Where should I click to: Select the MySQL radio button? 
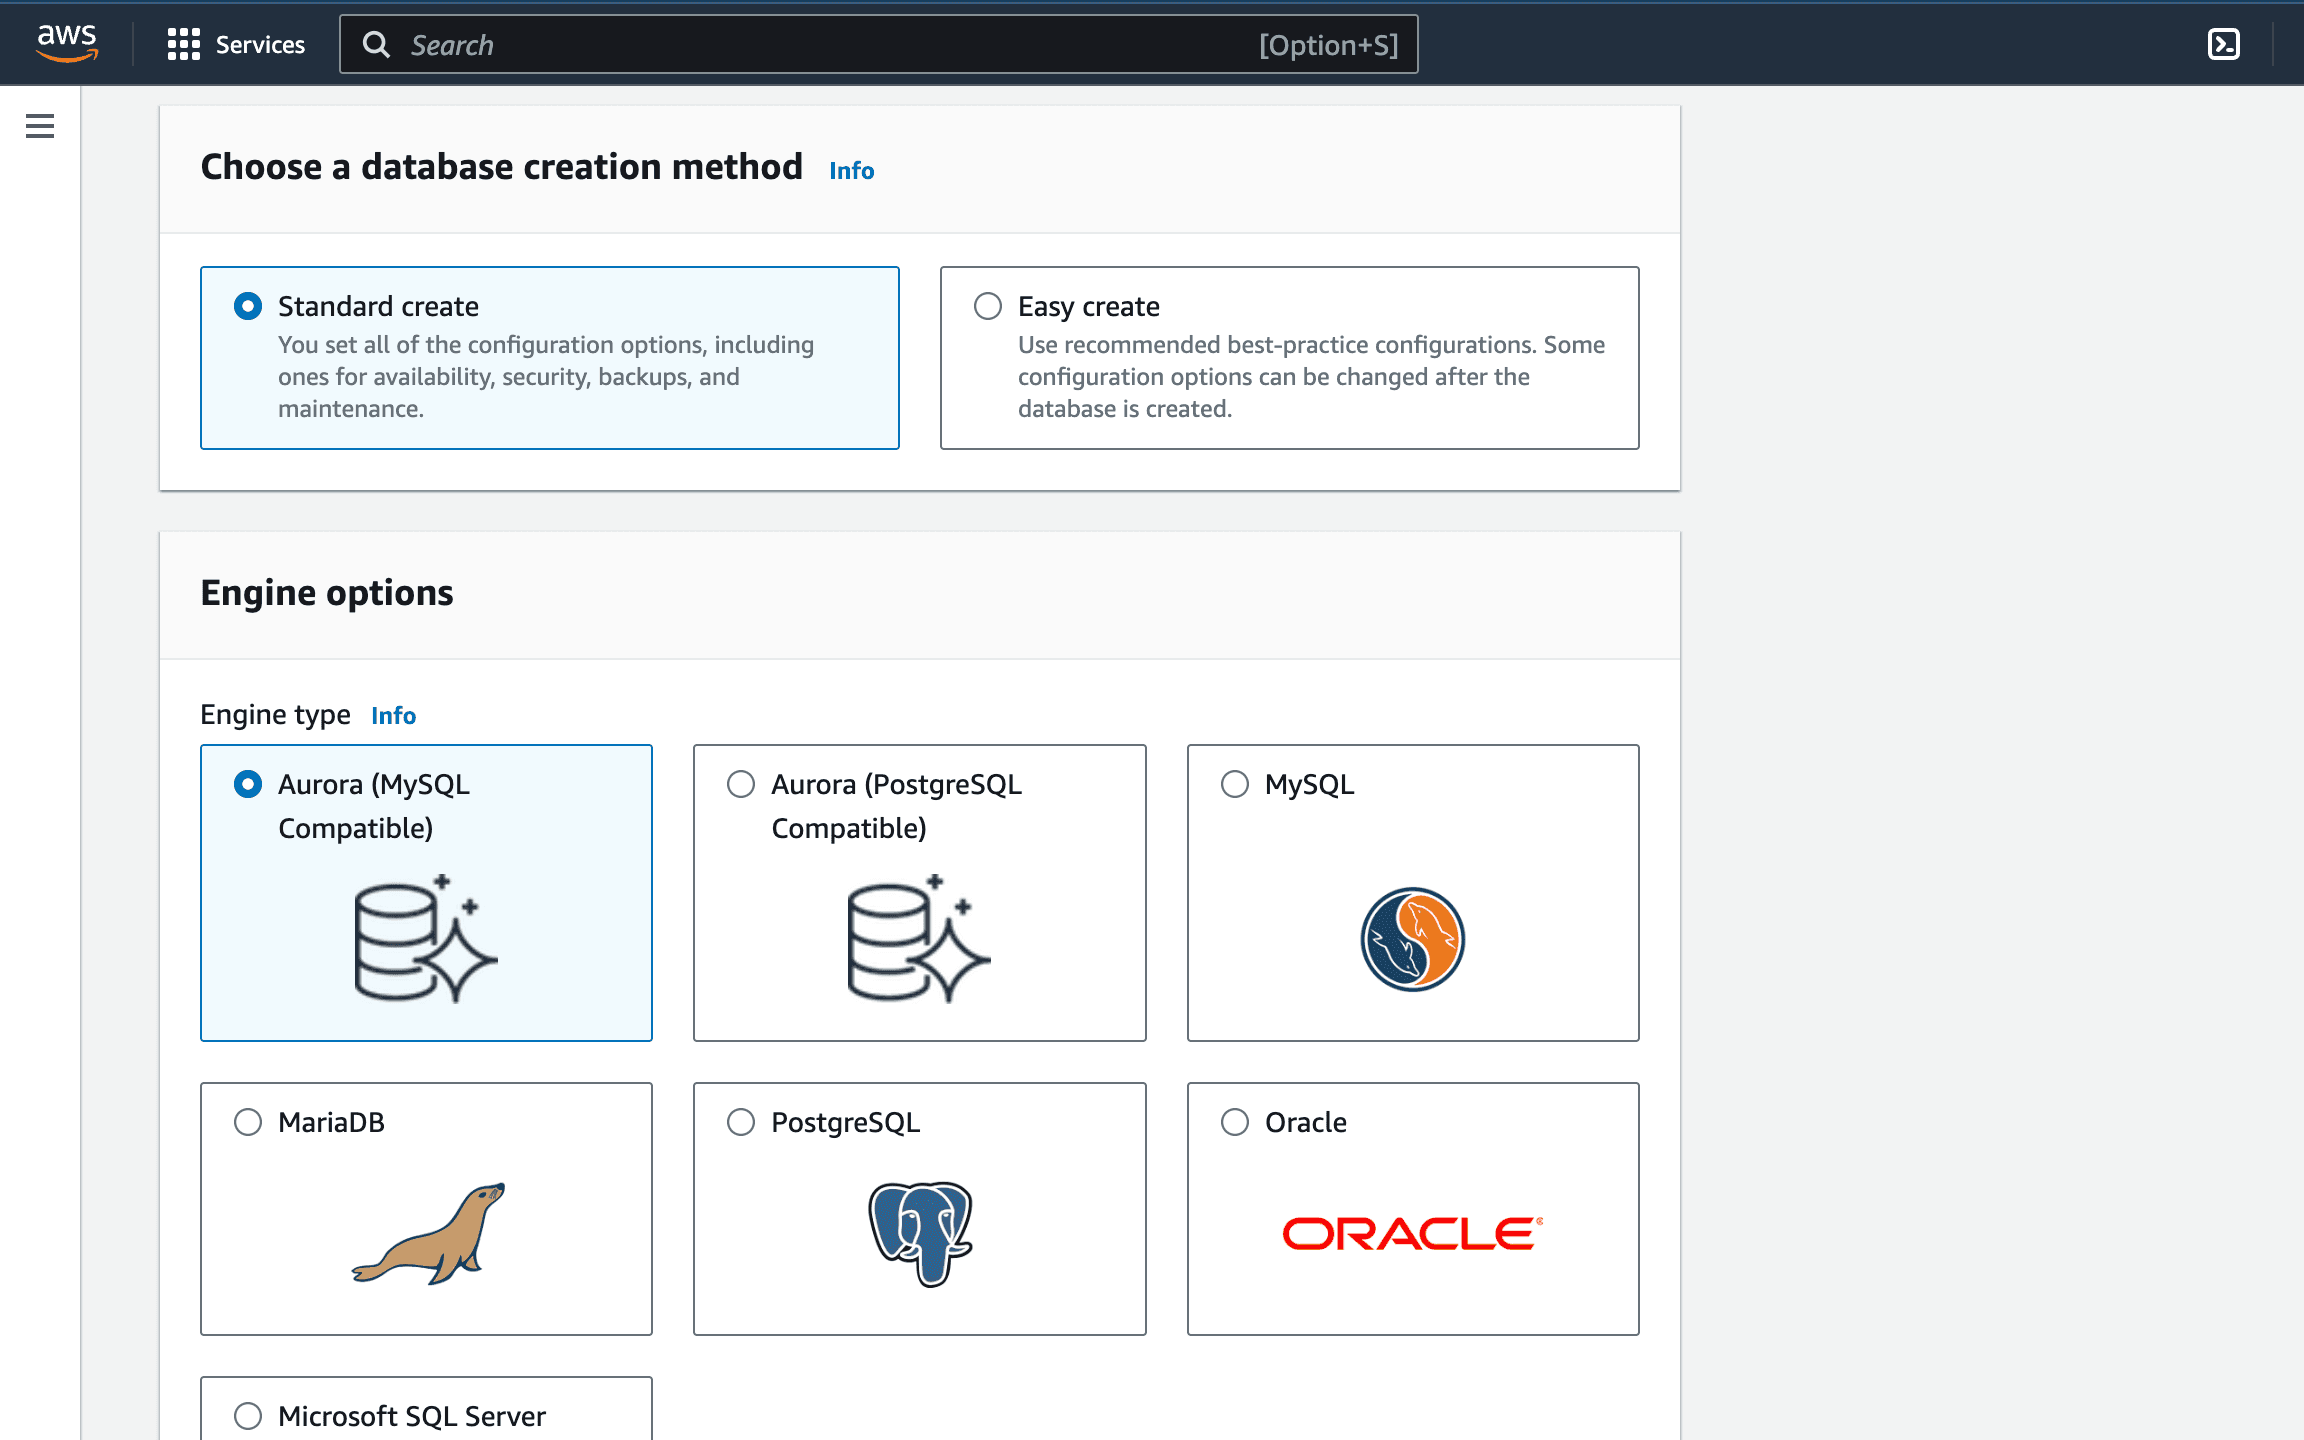click(1235, 784)
